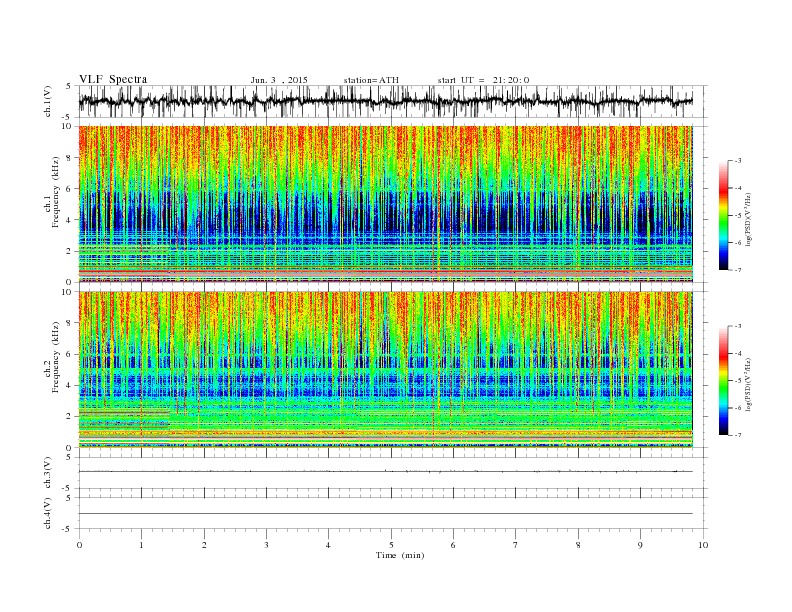This screenshot has height=612, width=792.
Task: Click the time axis tick label "2"
Action: point(204,545)
